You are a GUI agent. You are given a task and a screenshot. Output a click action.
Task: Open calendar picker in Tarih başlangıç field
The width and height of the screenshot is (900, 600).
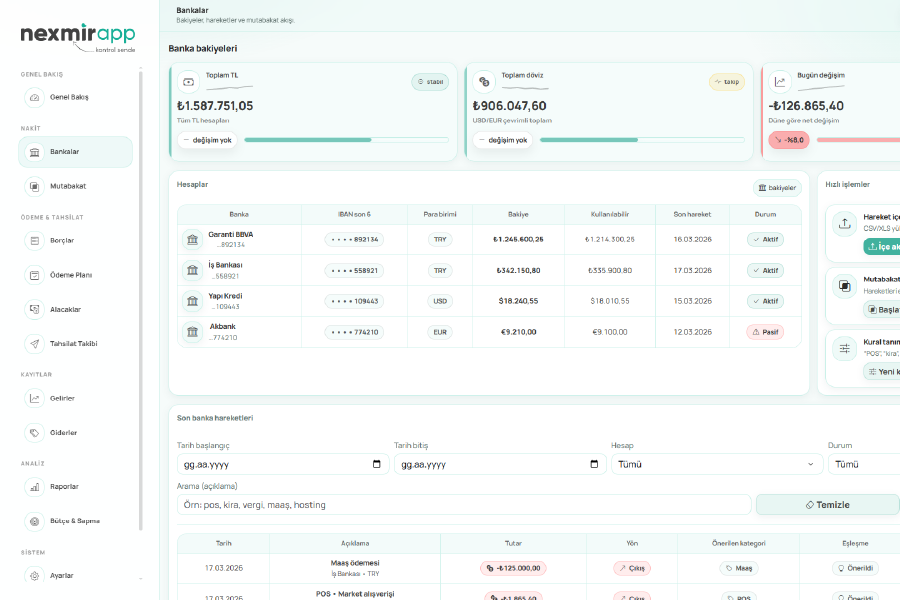(376, 464)
